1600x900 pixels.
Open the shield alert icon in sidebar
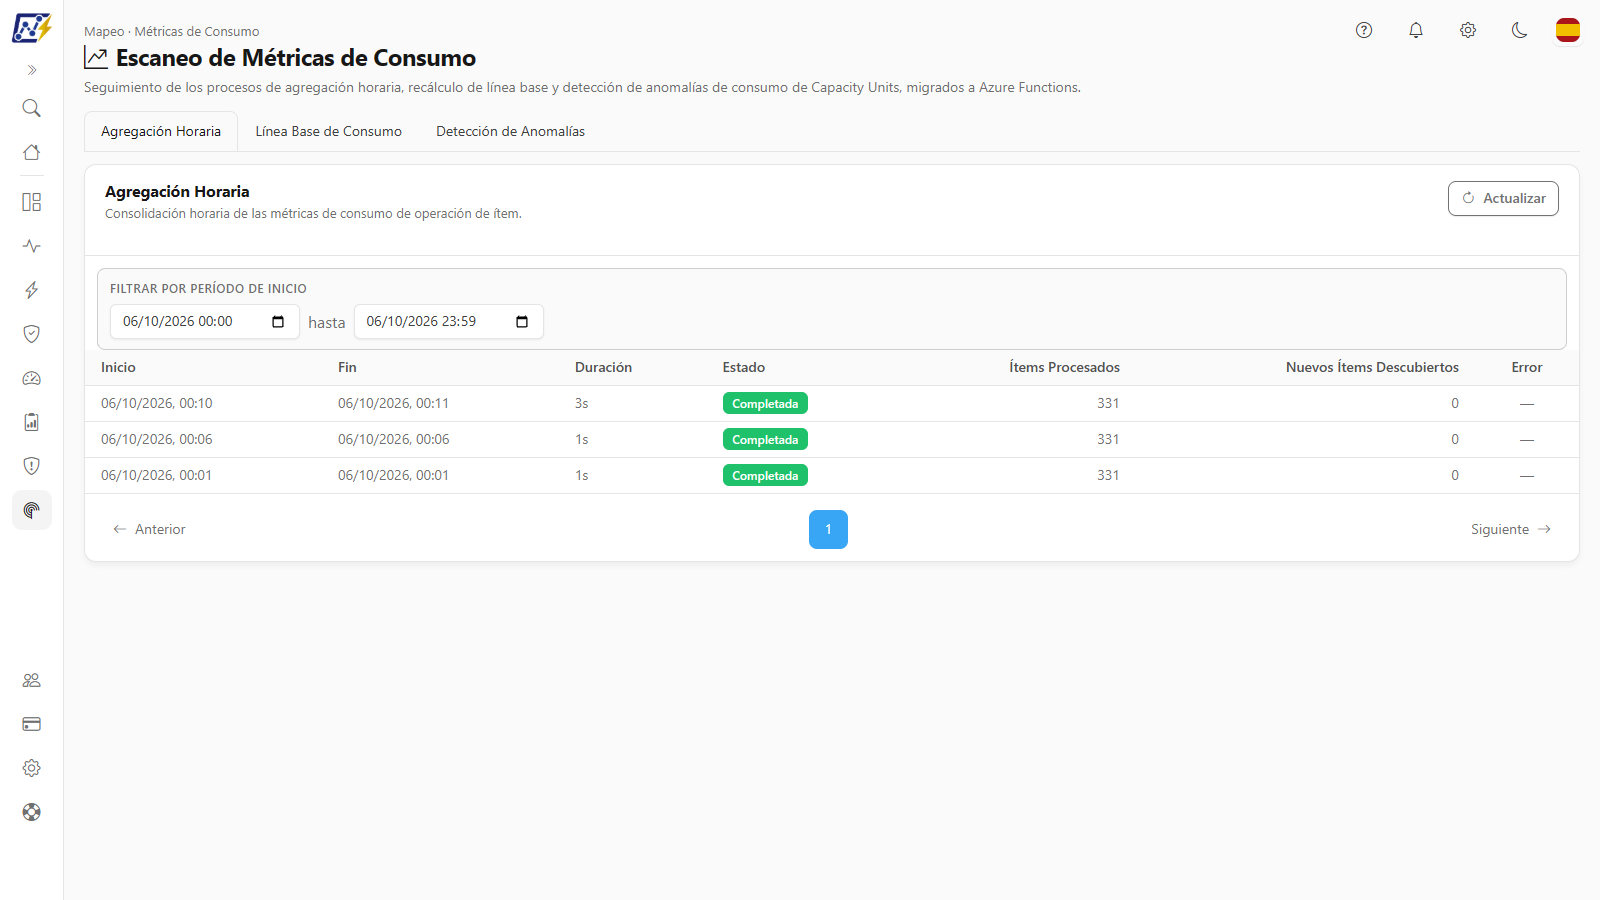(x=32, y=466)
